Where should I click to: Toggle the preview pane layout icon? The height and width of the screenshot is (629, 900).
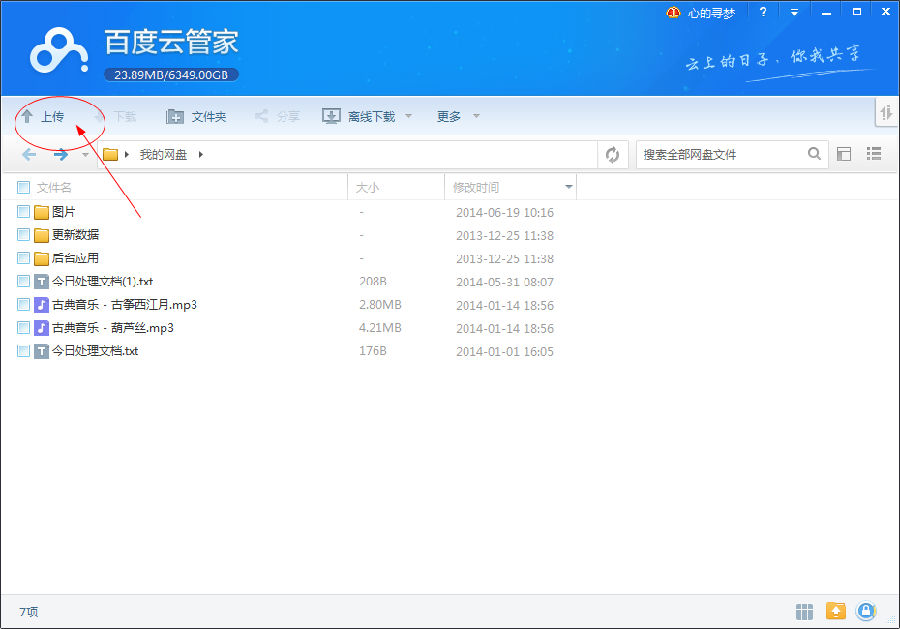tap(844, 154)
